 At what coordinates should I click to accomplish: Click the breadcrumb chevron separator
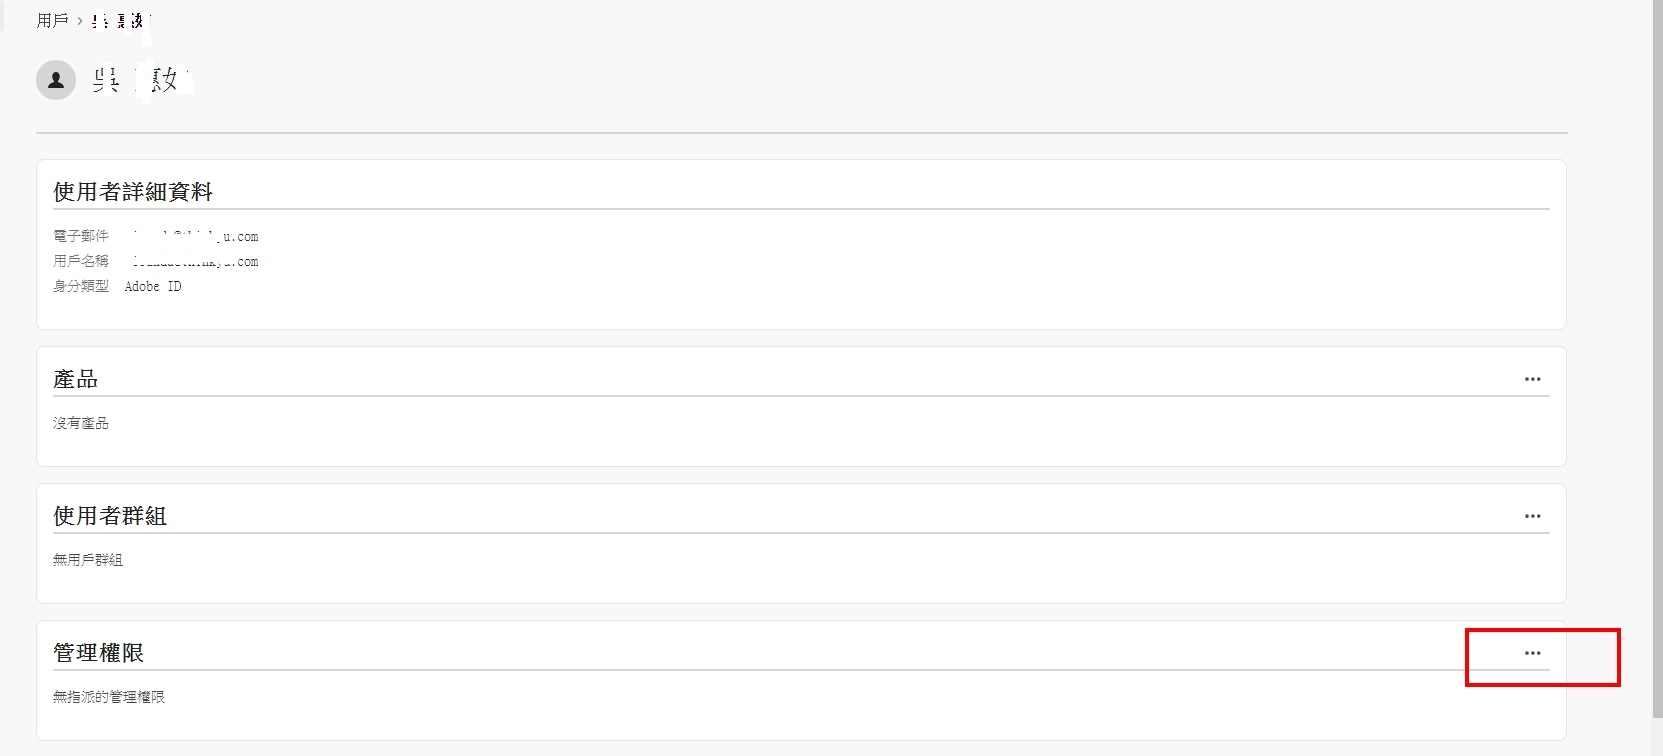(x=80, y=21)
